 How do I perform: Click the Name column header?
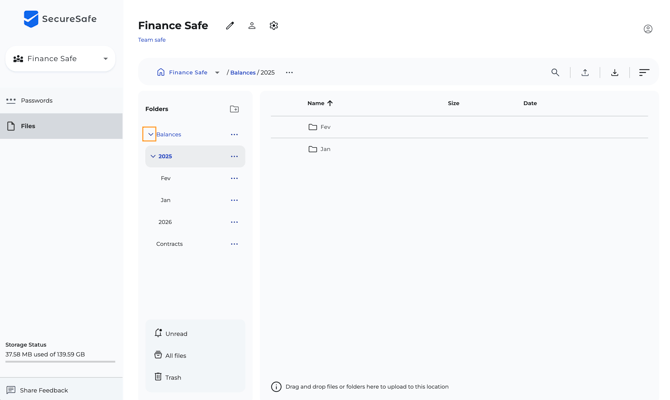316,103
